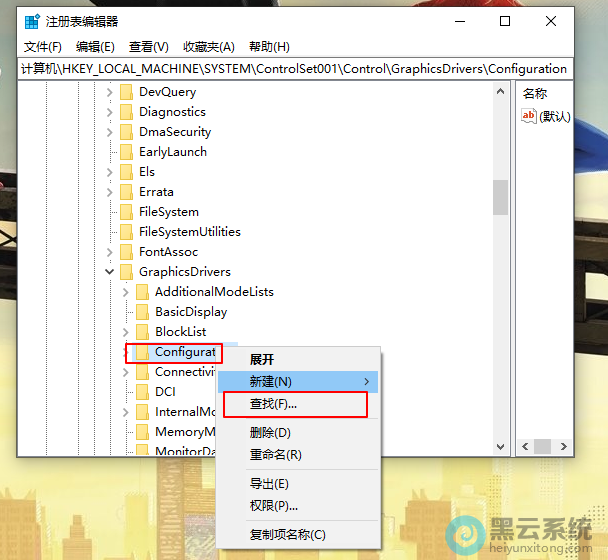Image resolution: width=608 pixels, height=560 pixels.
Task: Collapse the GraphicsDrivers tree node
Action: [x=110, y=272]
